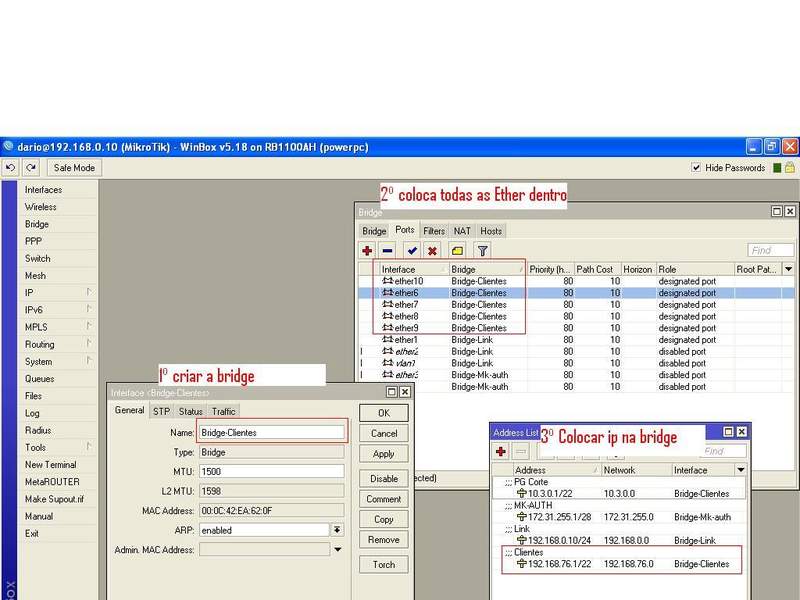Switch to the Hosts tab
Image resolution: width=800 pixels, height=600 pixels.
pos(491,231)
